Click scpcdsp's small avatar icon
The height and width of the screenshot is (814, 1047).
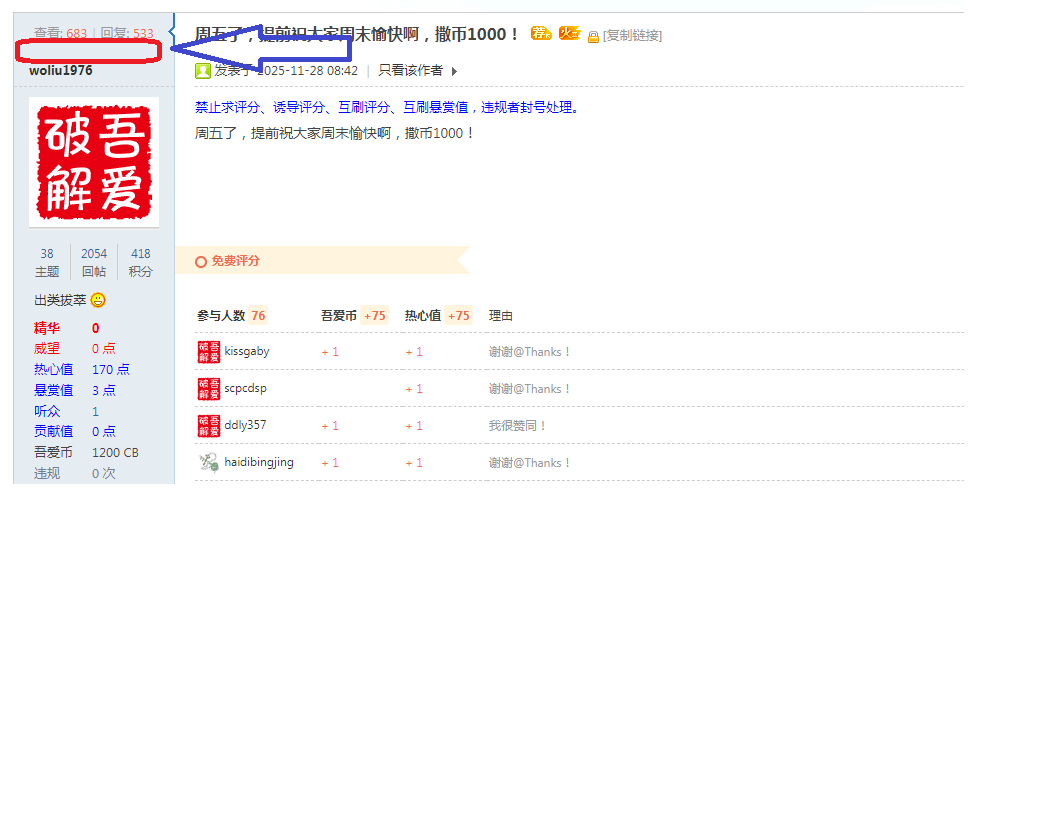(208, 389)
